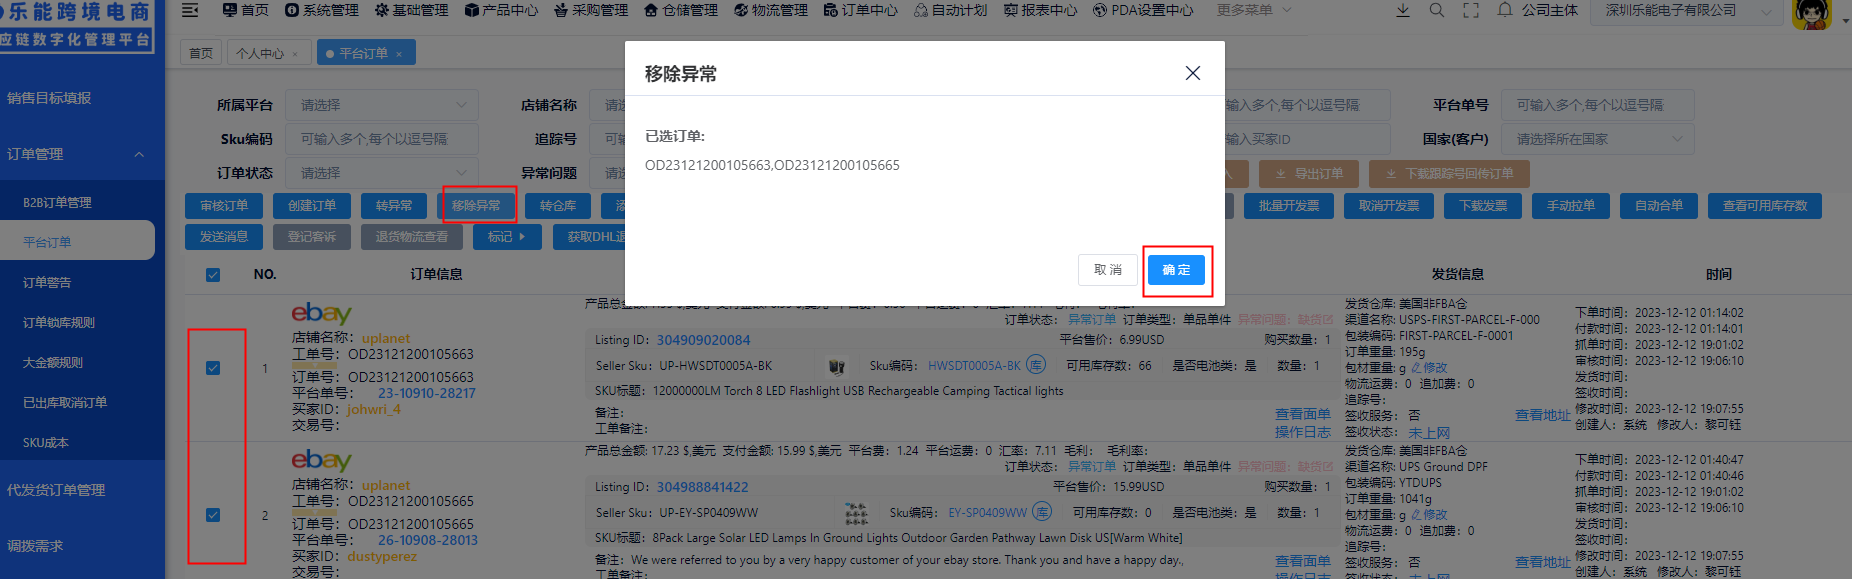This screenshot has width=1852, height=579.
Task: Click the 移除异常 toolbar button
Action: click(476, 206)
